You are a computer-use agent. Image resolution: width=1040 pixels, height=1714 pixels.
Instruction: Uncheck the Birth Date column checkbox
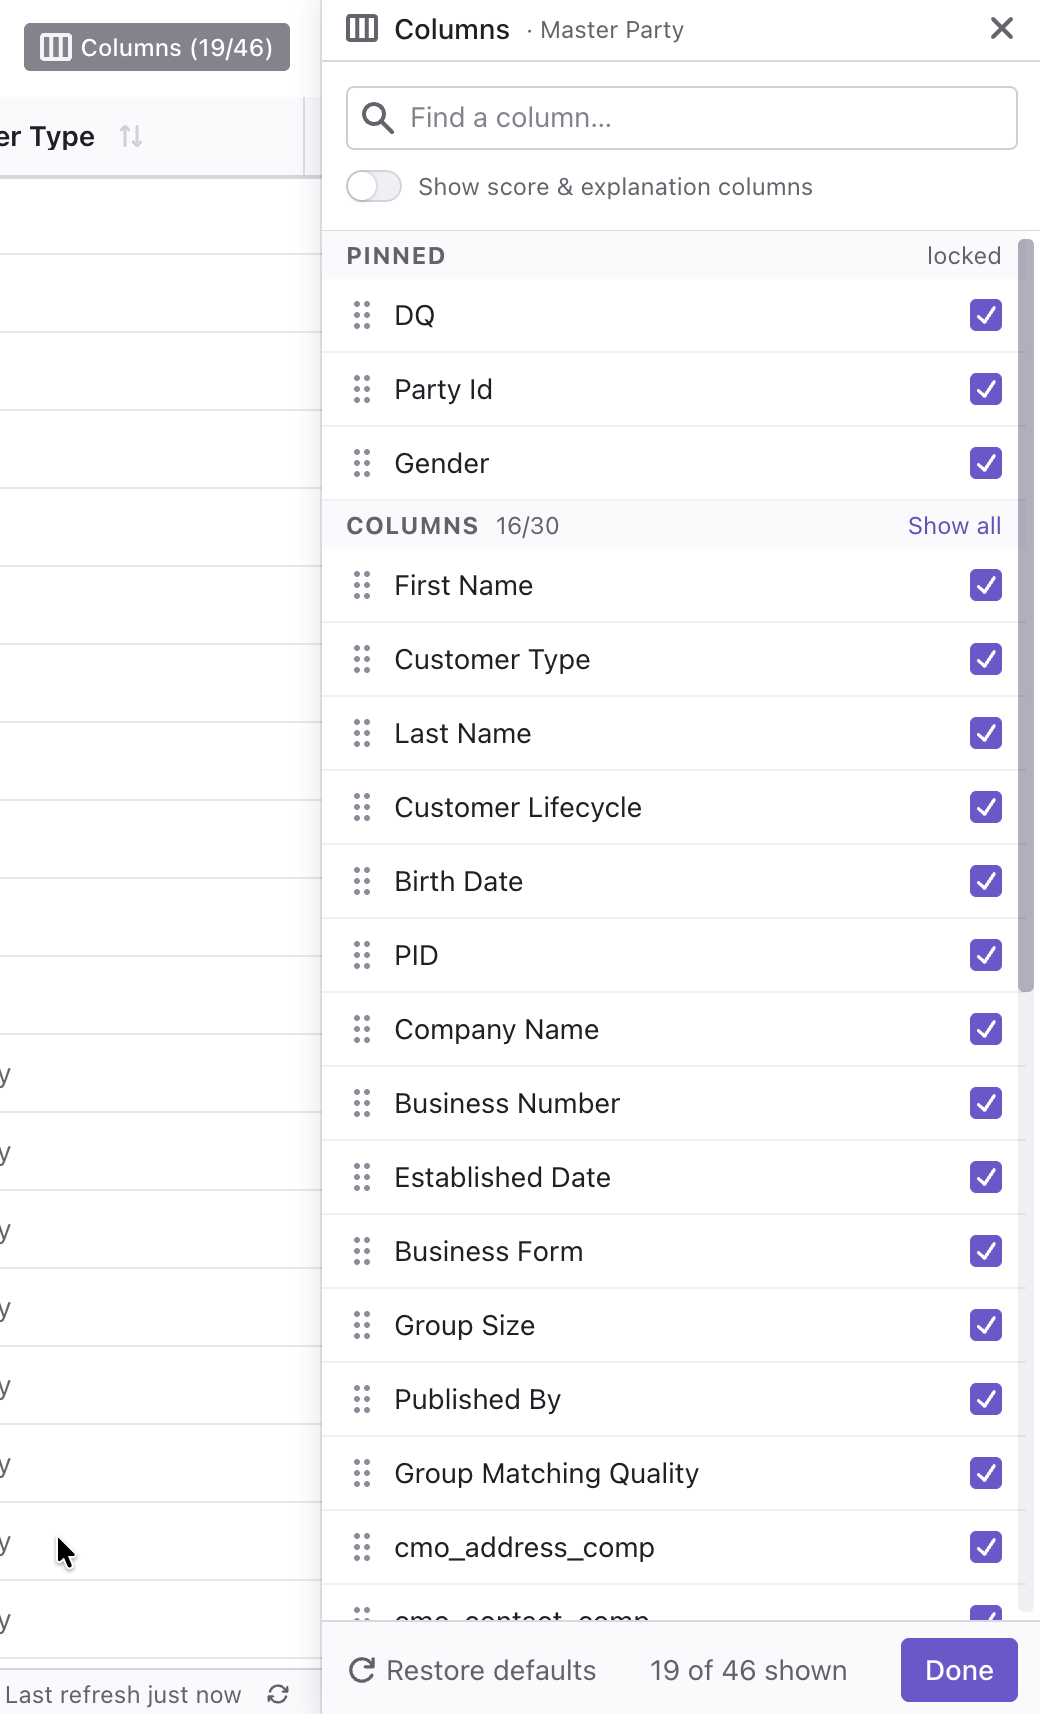(x=986, y=881)
